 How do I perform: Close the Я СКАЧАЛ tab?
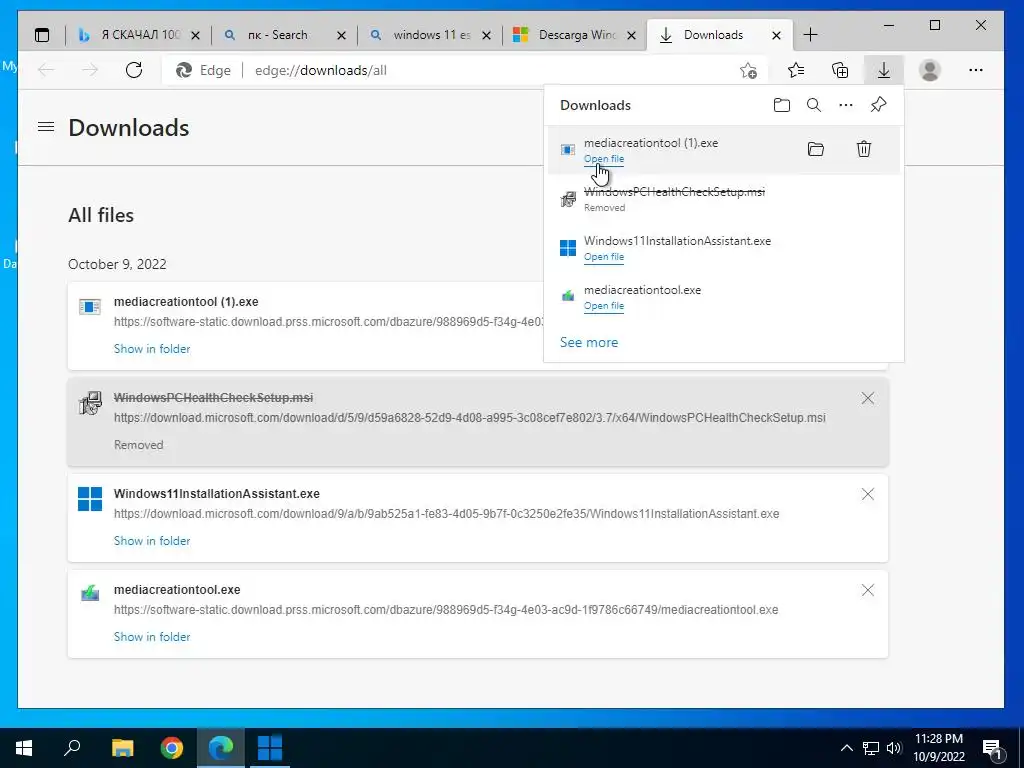195,35
